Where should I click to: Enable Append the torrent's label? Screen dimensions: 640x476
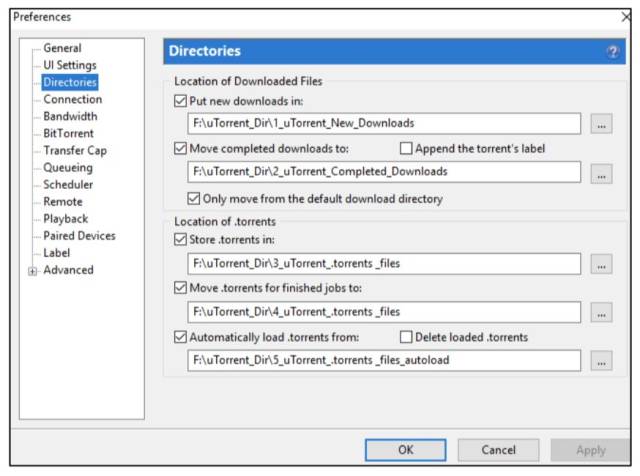point(406,148)
